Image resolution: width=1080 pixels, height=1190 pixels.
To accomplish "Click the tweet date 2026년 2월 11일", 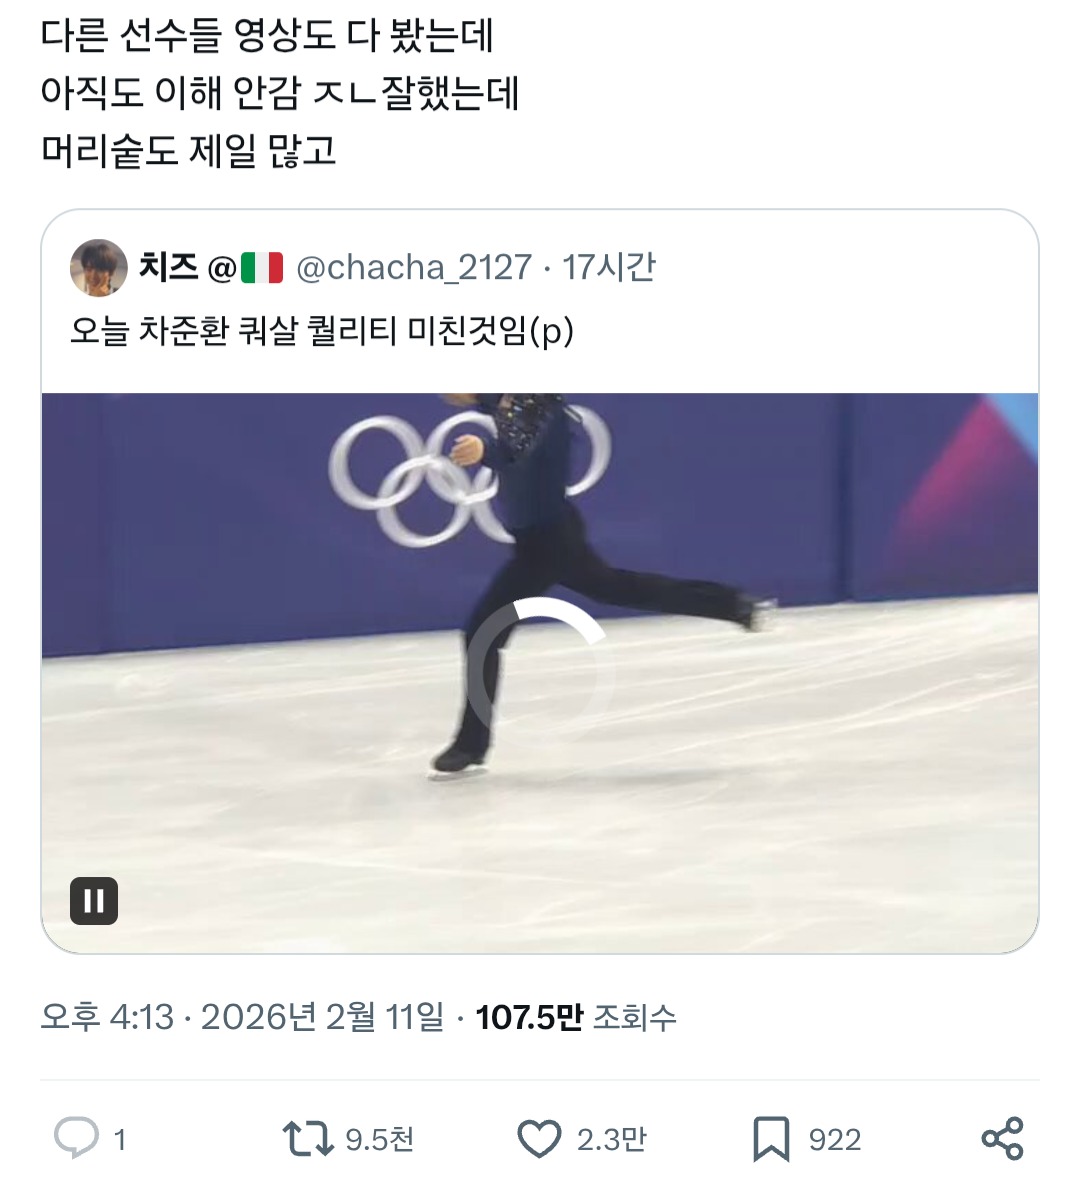I will [322, 1018].
